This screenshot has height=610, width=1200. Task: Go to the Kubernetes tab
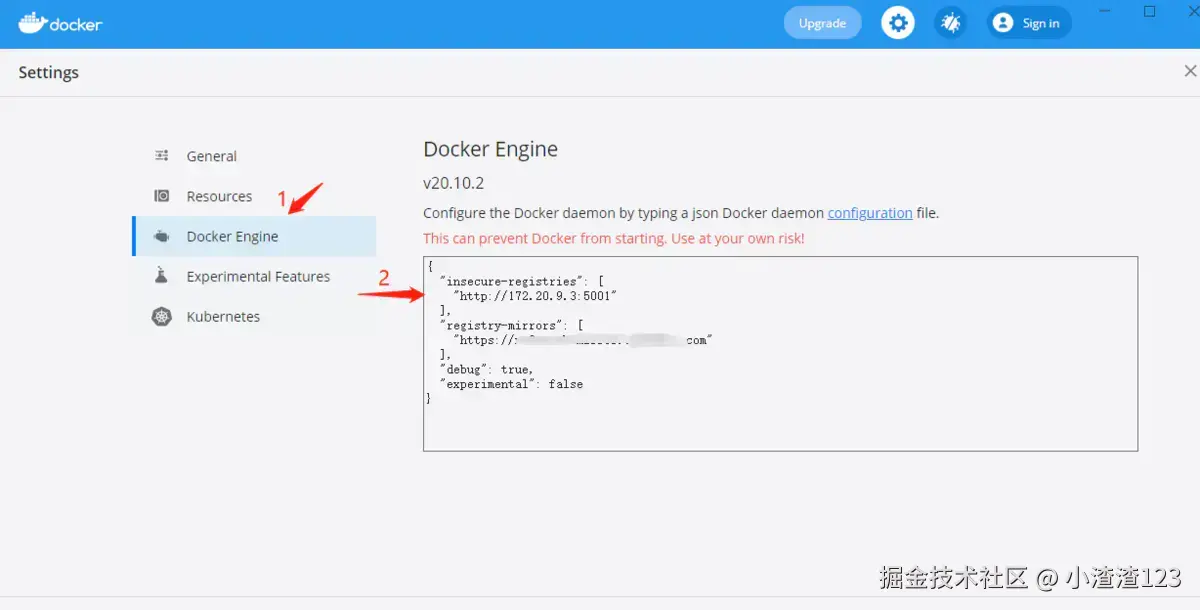pos(254,316)
